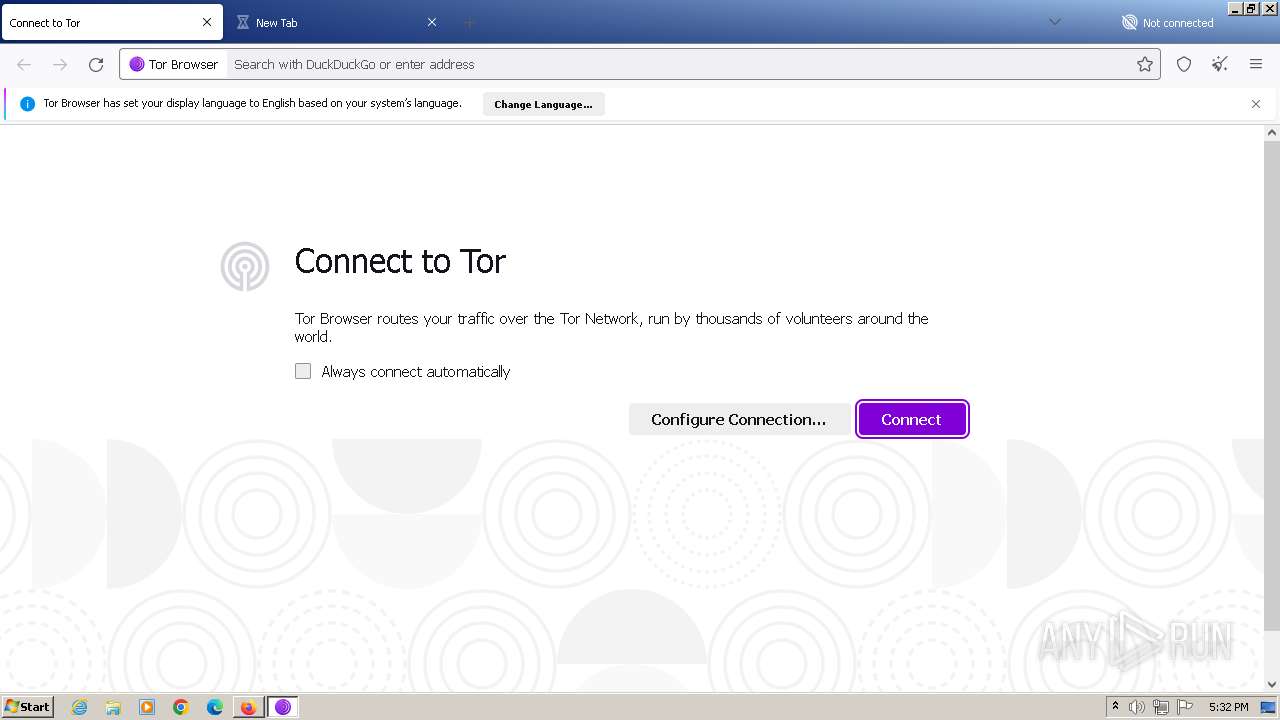Click the page vertical scrollbar
1280x720 pixels.
tap(1272, 385)
